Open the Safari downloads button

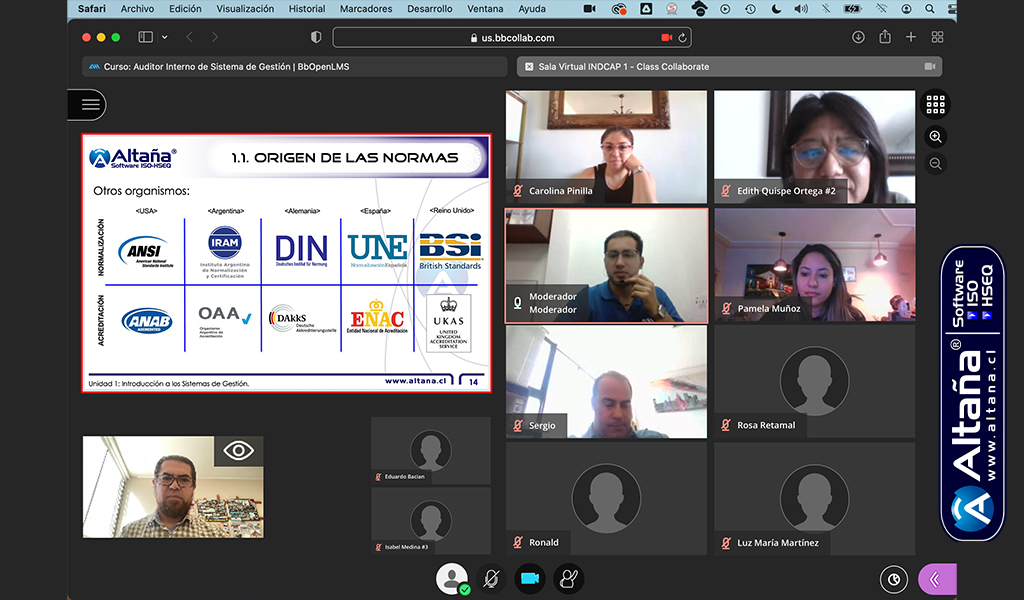858,37
